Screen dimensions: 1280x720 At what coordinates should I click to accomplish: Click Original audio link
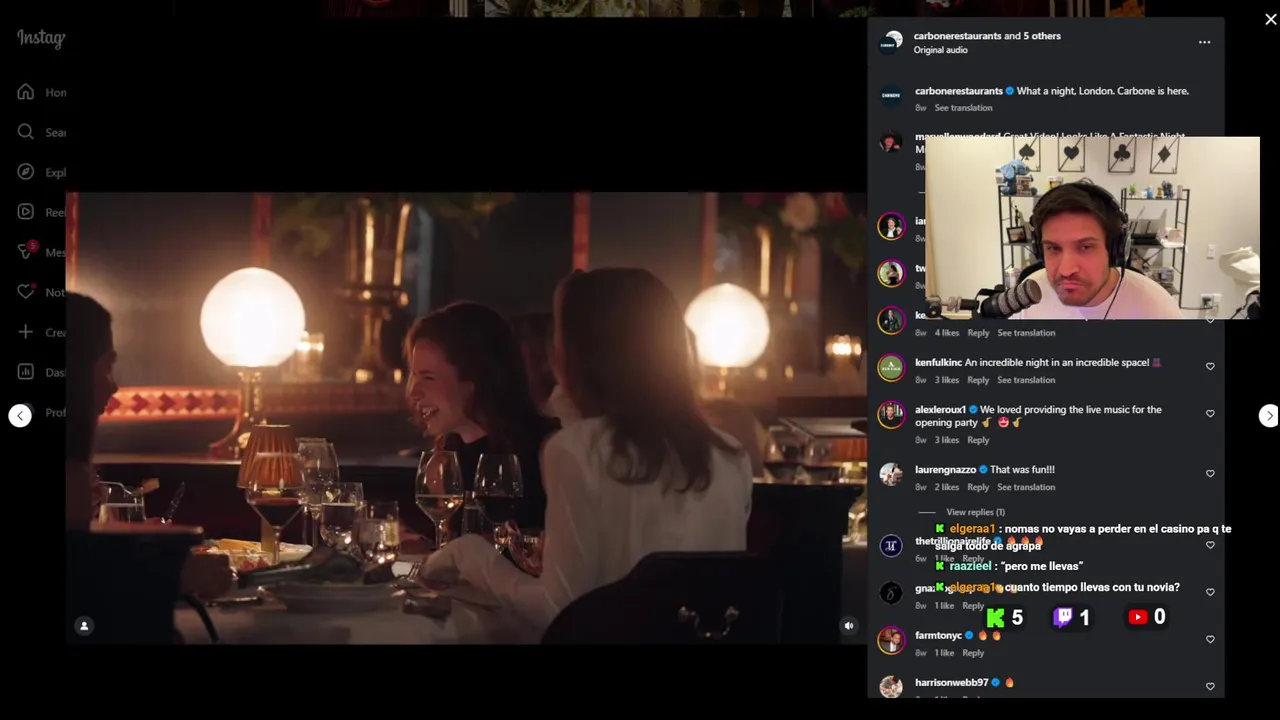click(940, 50)
